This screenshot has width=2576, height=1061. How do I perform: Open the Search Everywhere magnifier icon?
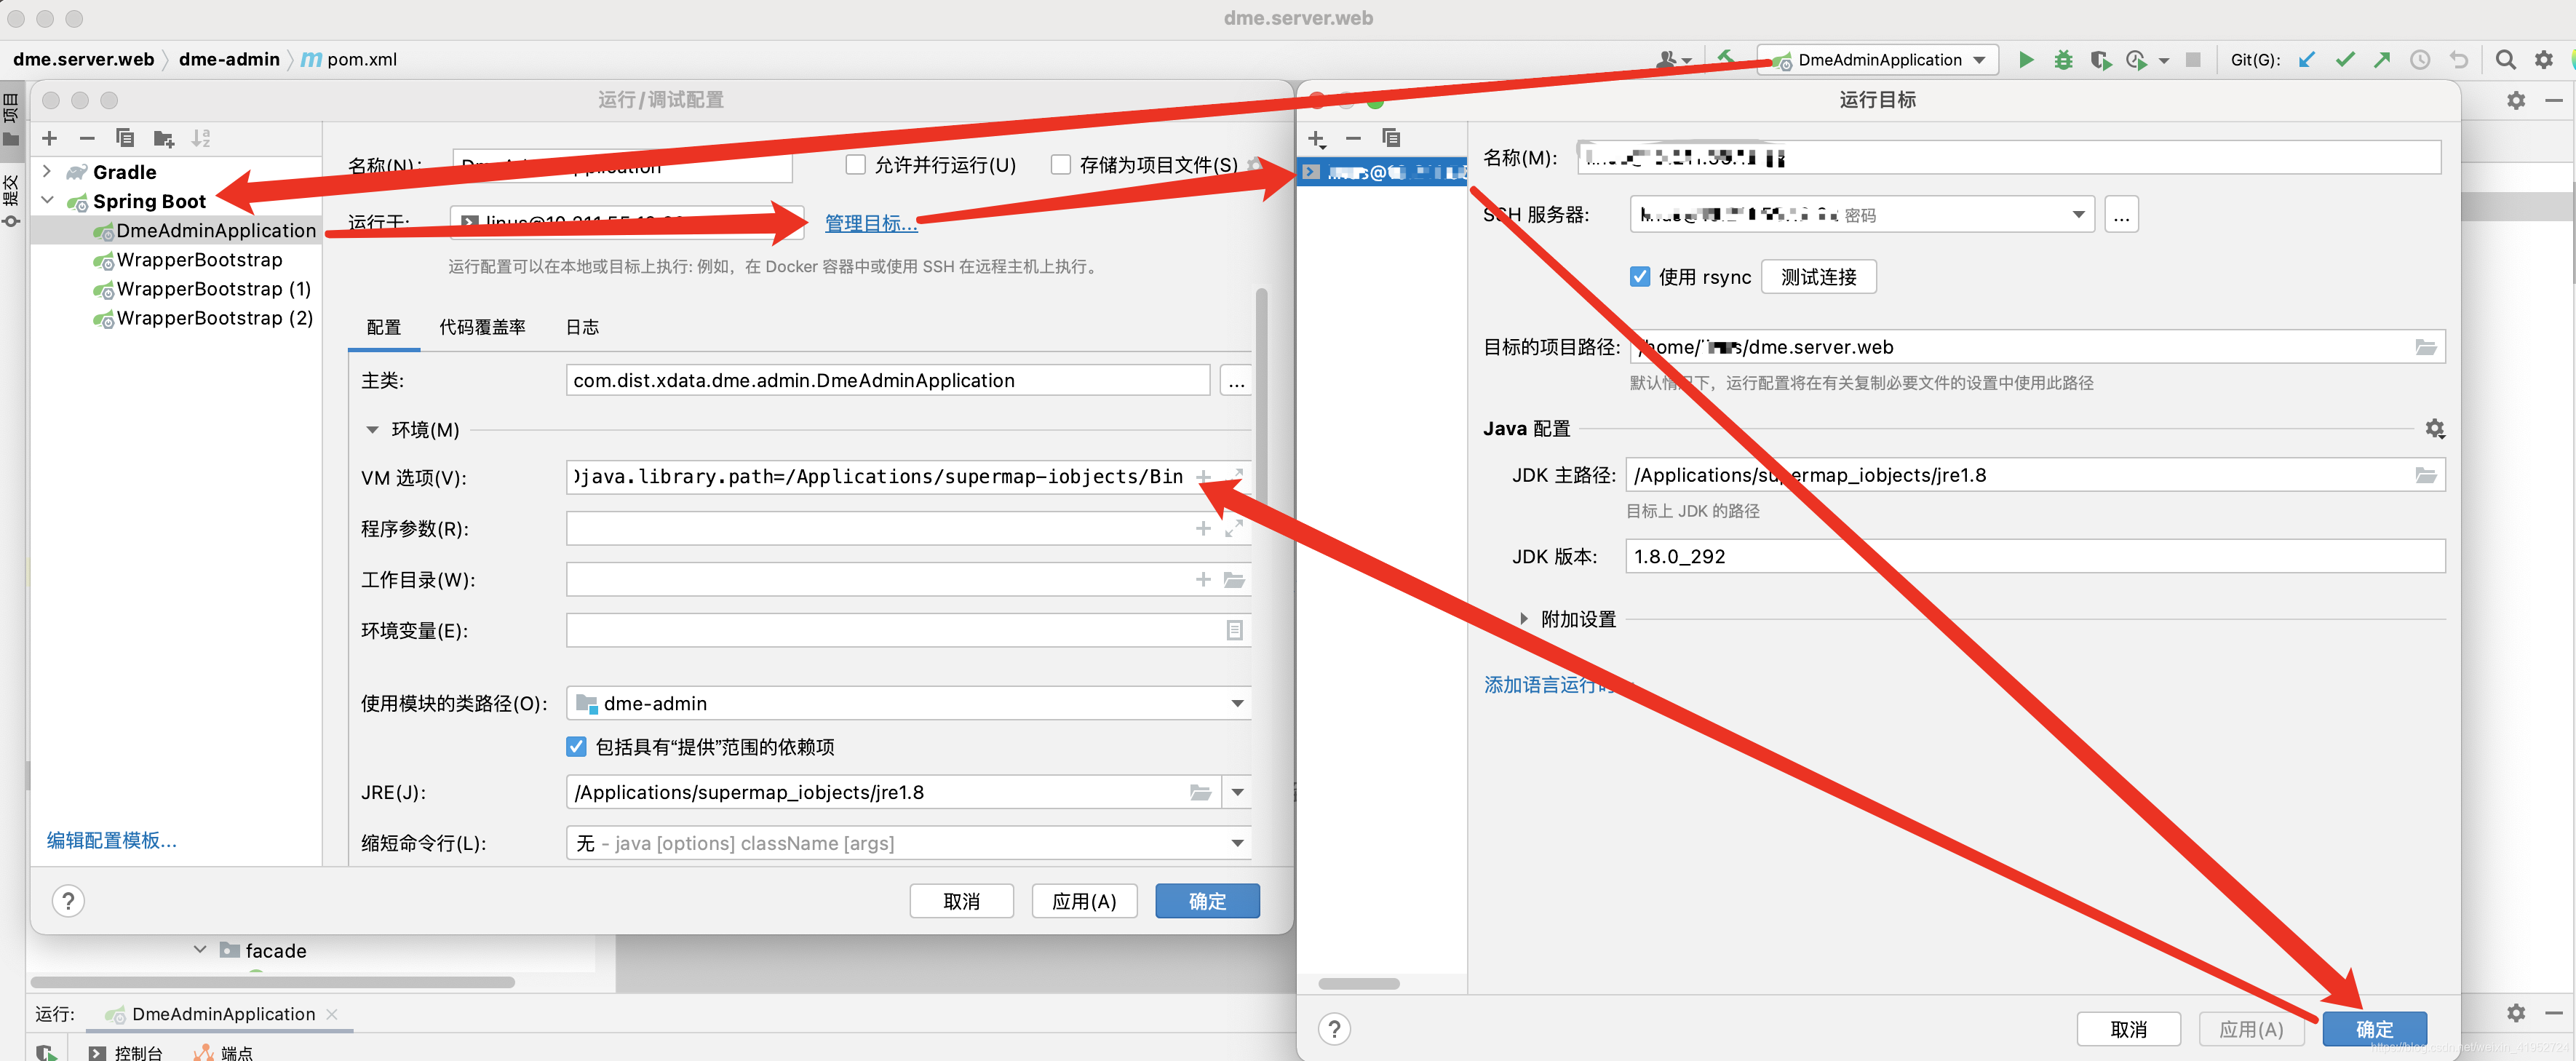pyautogui.click(x=2504, y=60)
